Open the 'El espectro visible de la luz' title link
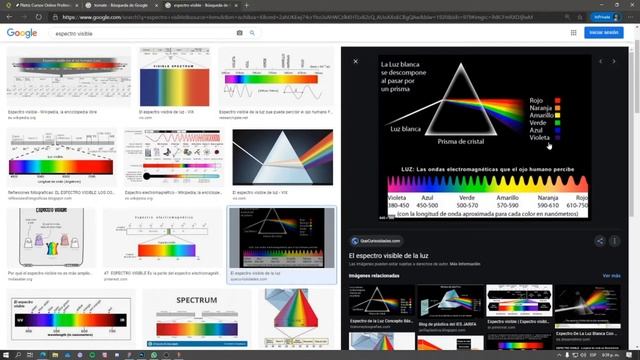640x360 pixels. tap(388, 256)
